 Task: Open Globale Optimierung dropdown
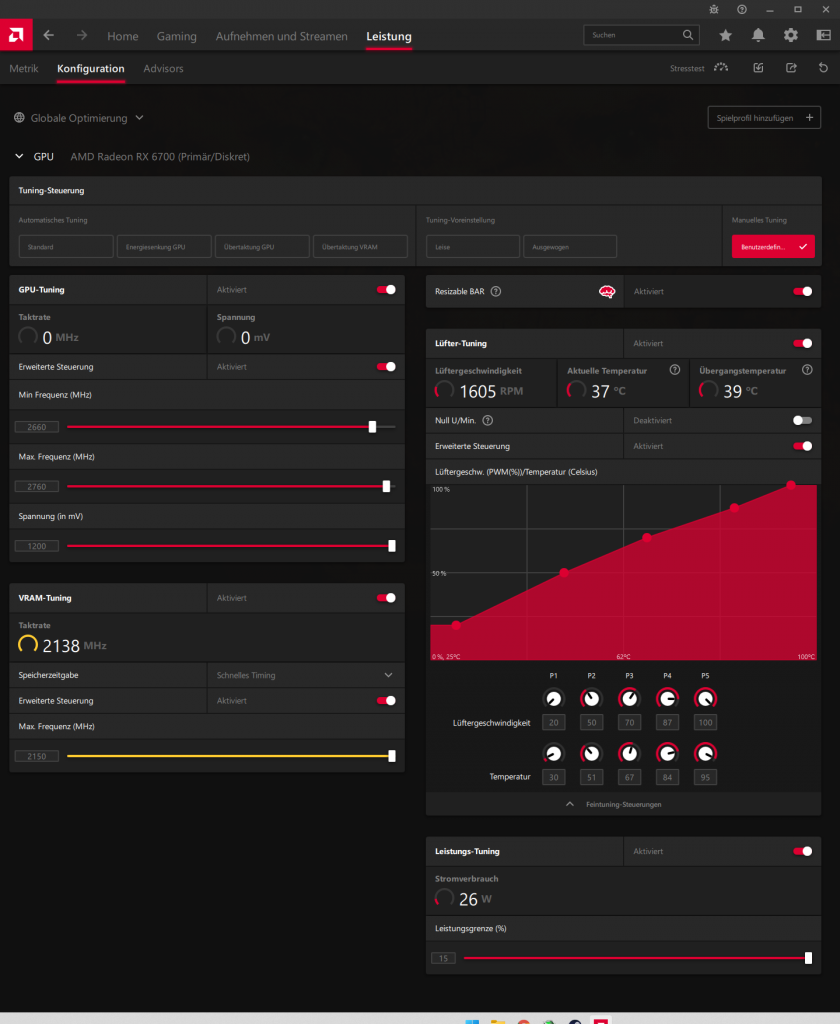tap(78, 118)
